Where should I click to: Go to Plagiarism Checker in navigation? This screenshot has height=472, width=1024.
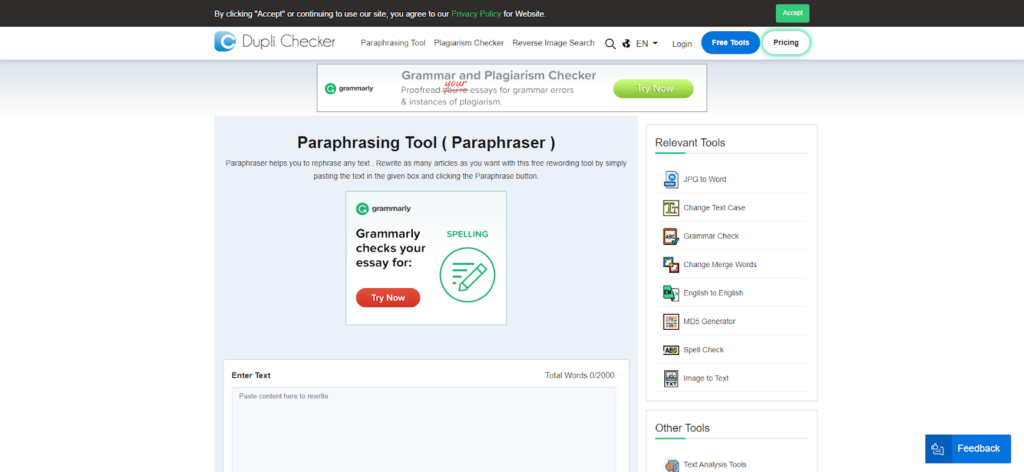469,43
